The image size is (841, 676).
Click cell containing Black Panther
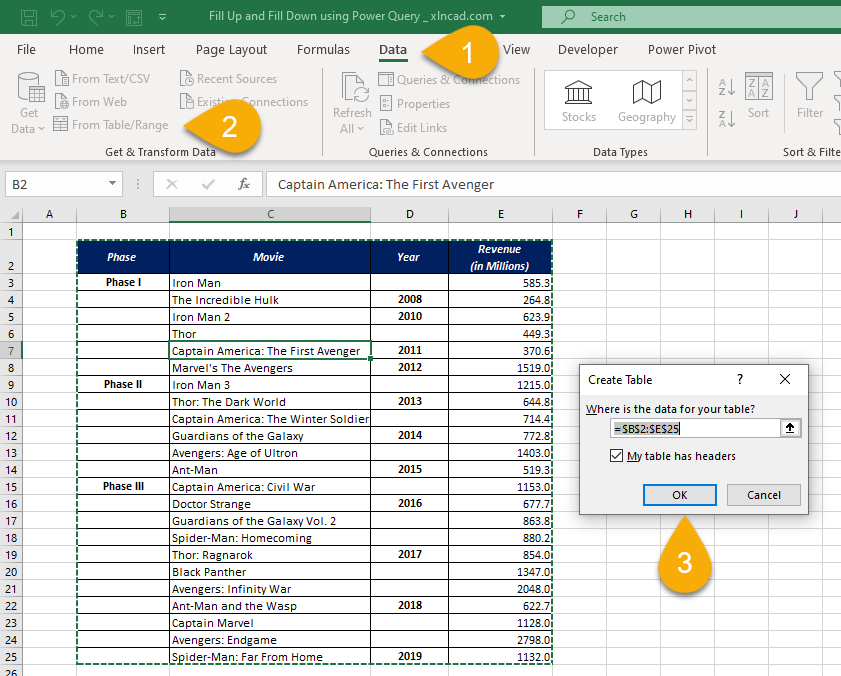270,572
